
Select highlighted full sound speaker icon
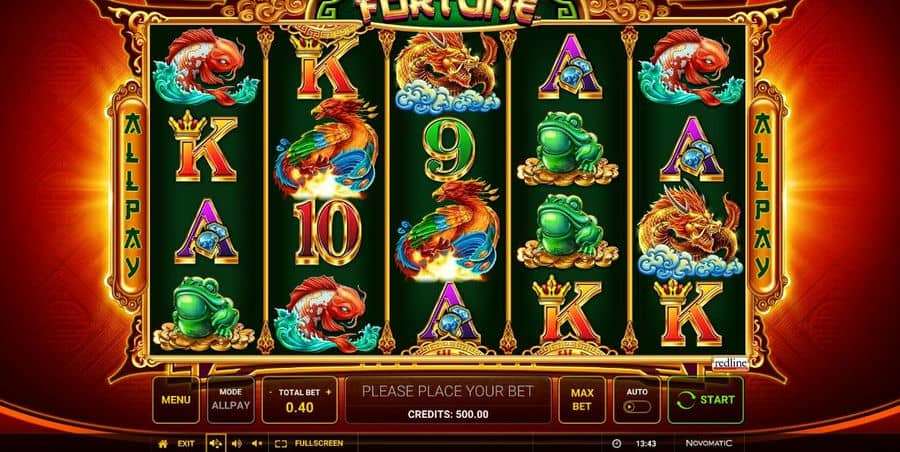click(x=216, y=443)
